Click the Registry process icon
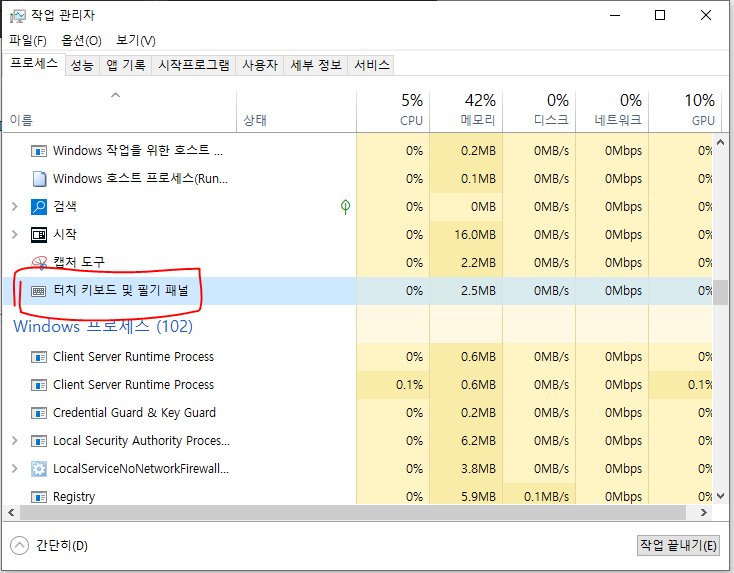The height and width of the screenshot is (573, 734). (39, 497)
